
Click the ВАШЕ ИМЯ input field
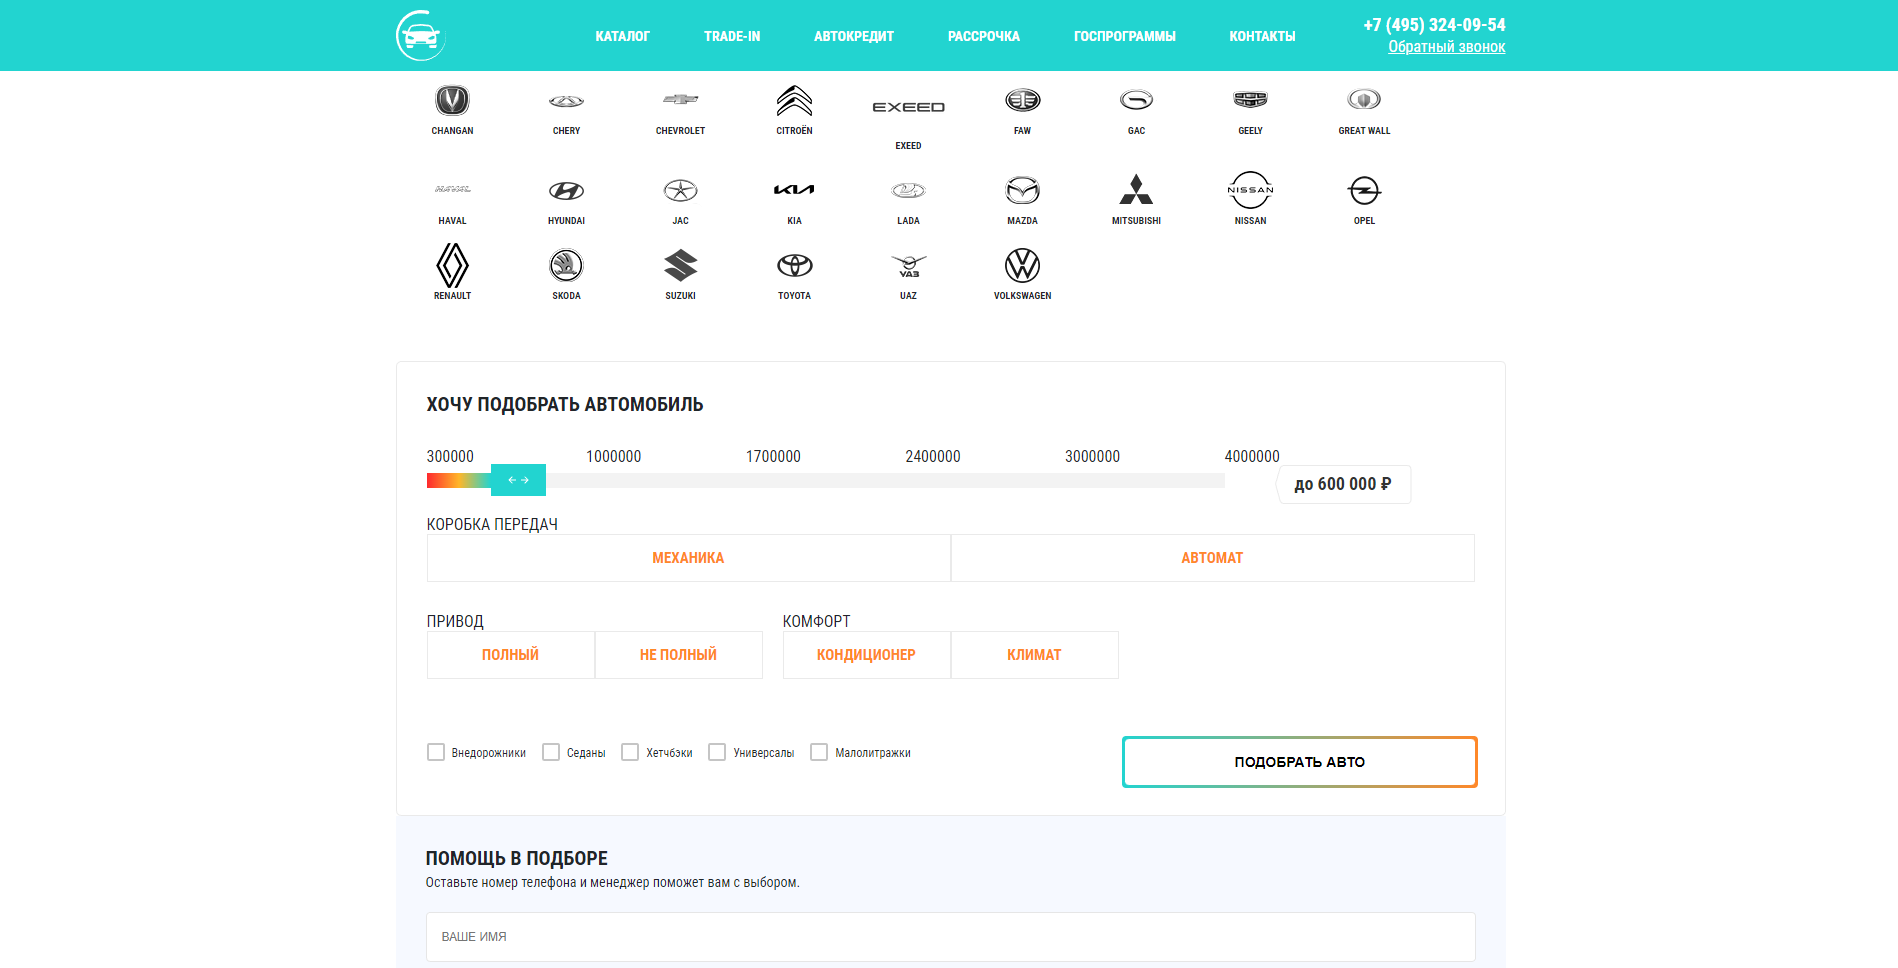pyautogui.click(x=950, y=937)
